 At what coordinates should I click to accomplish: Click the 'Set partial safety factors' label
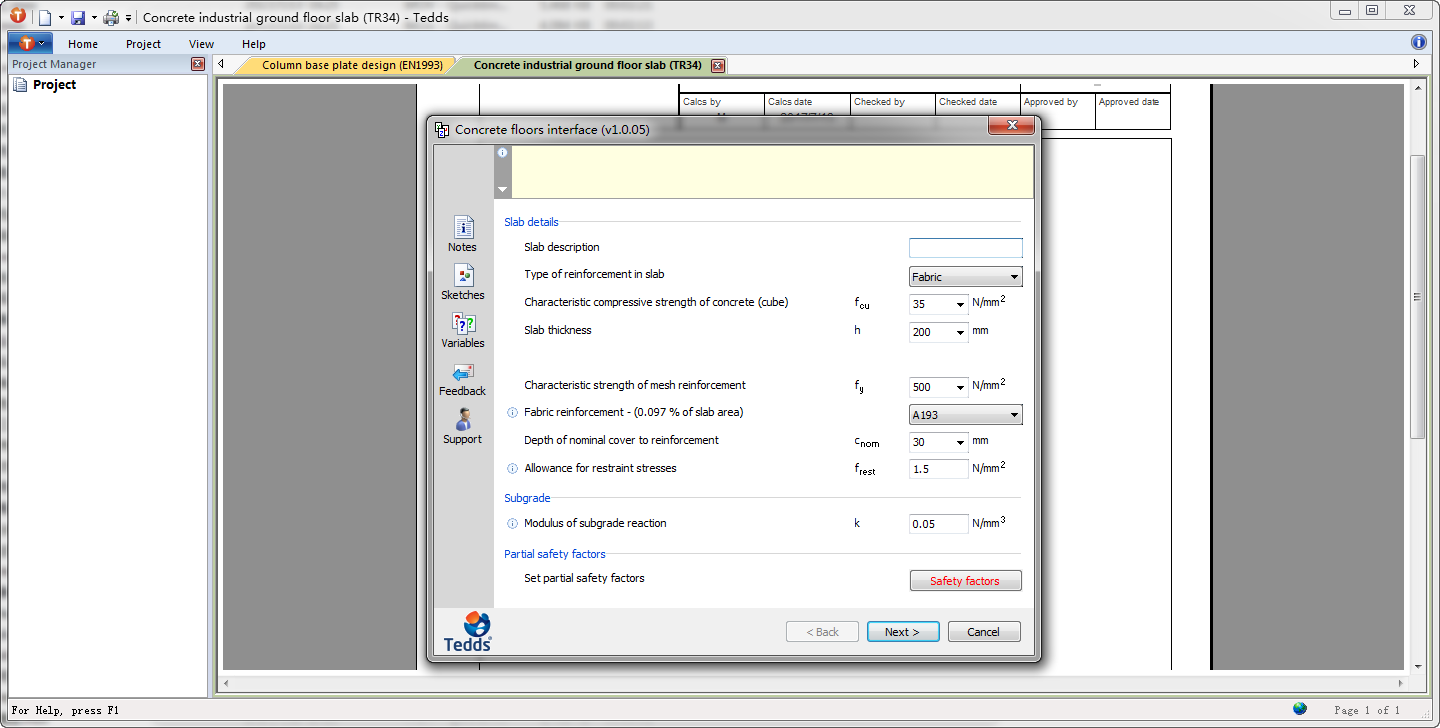pyautogui.click(x=585, y=578)
